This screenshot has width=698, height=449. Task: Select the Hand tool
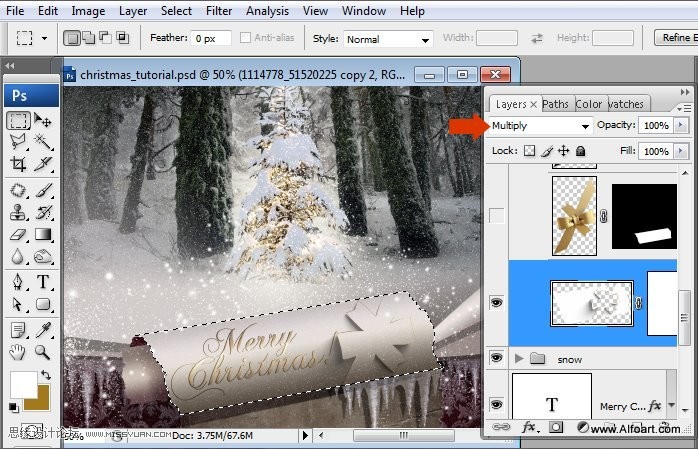[x=18, y=352]
